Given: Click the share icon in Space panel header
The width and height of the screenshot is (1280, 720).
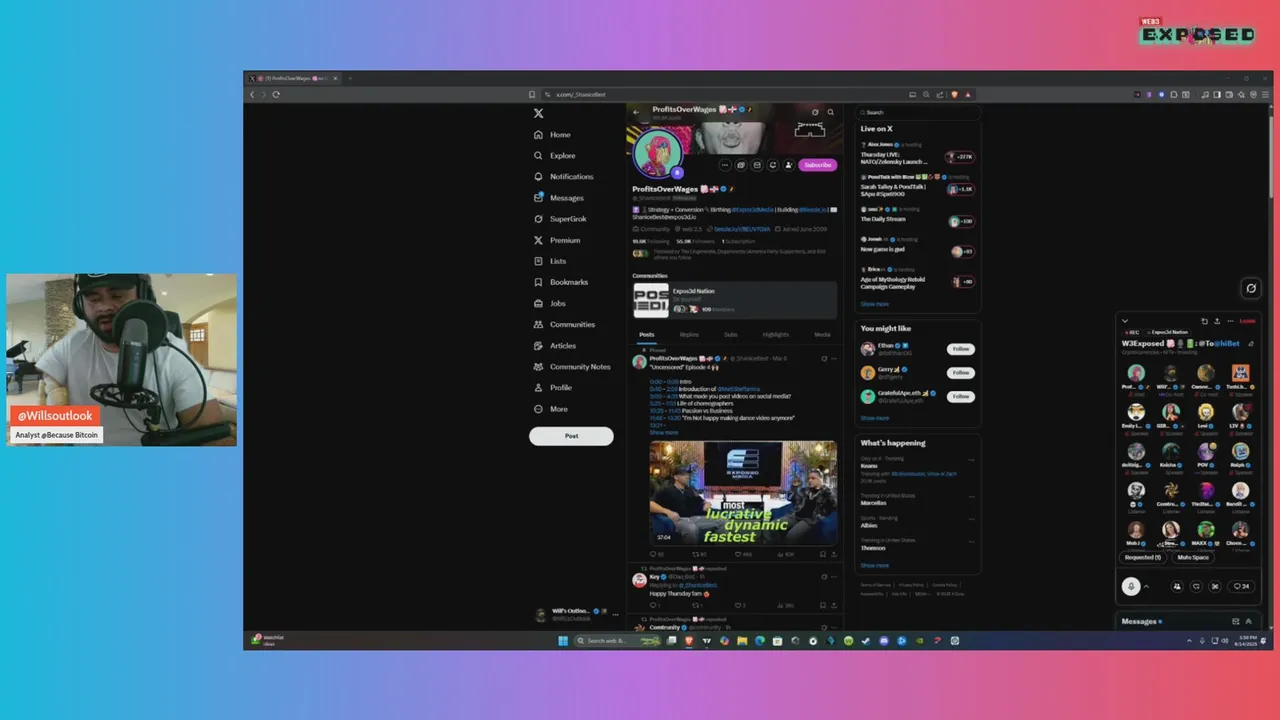Looking at the screenshot, I should pos(1217,321).
